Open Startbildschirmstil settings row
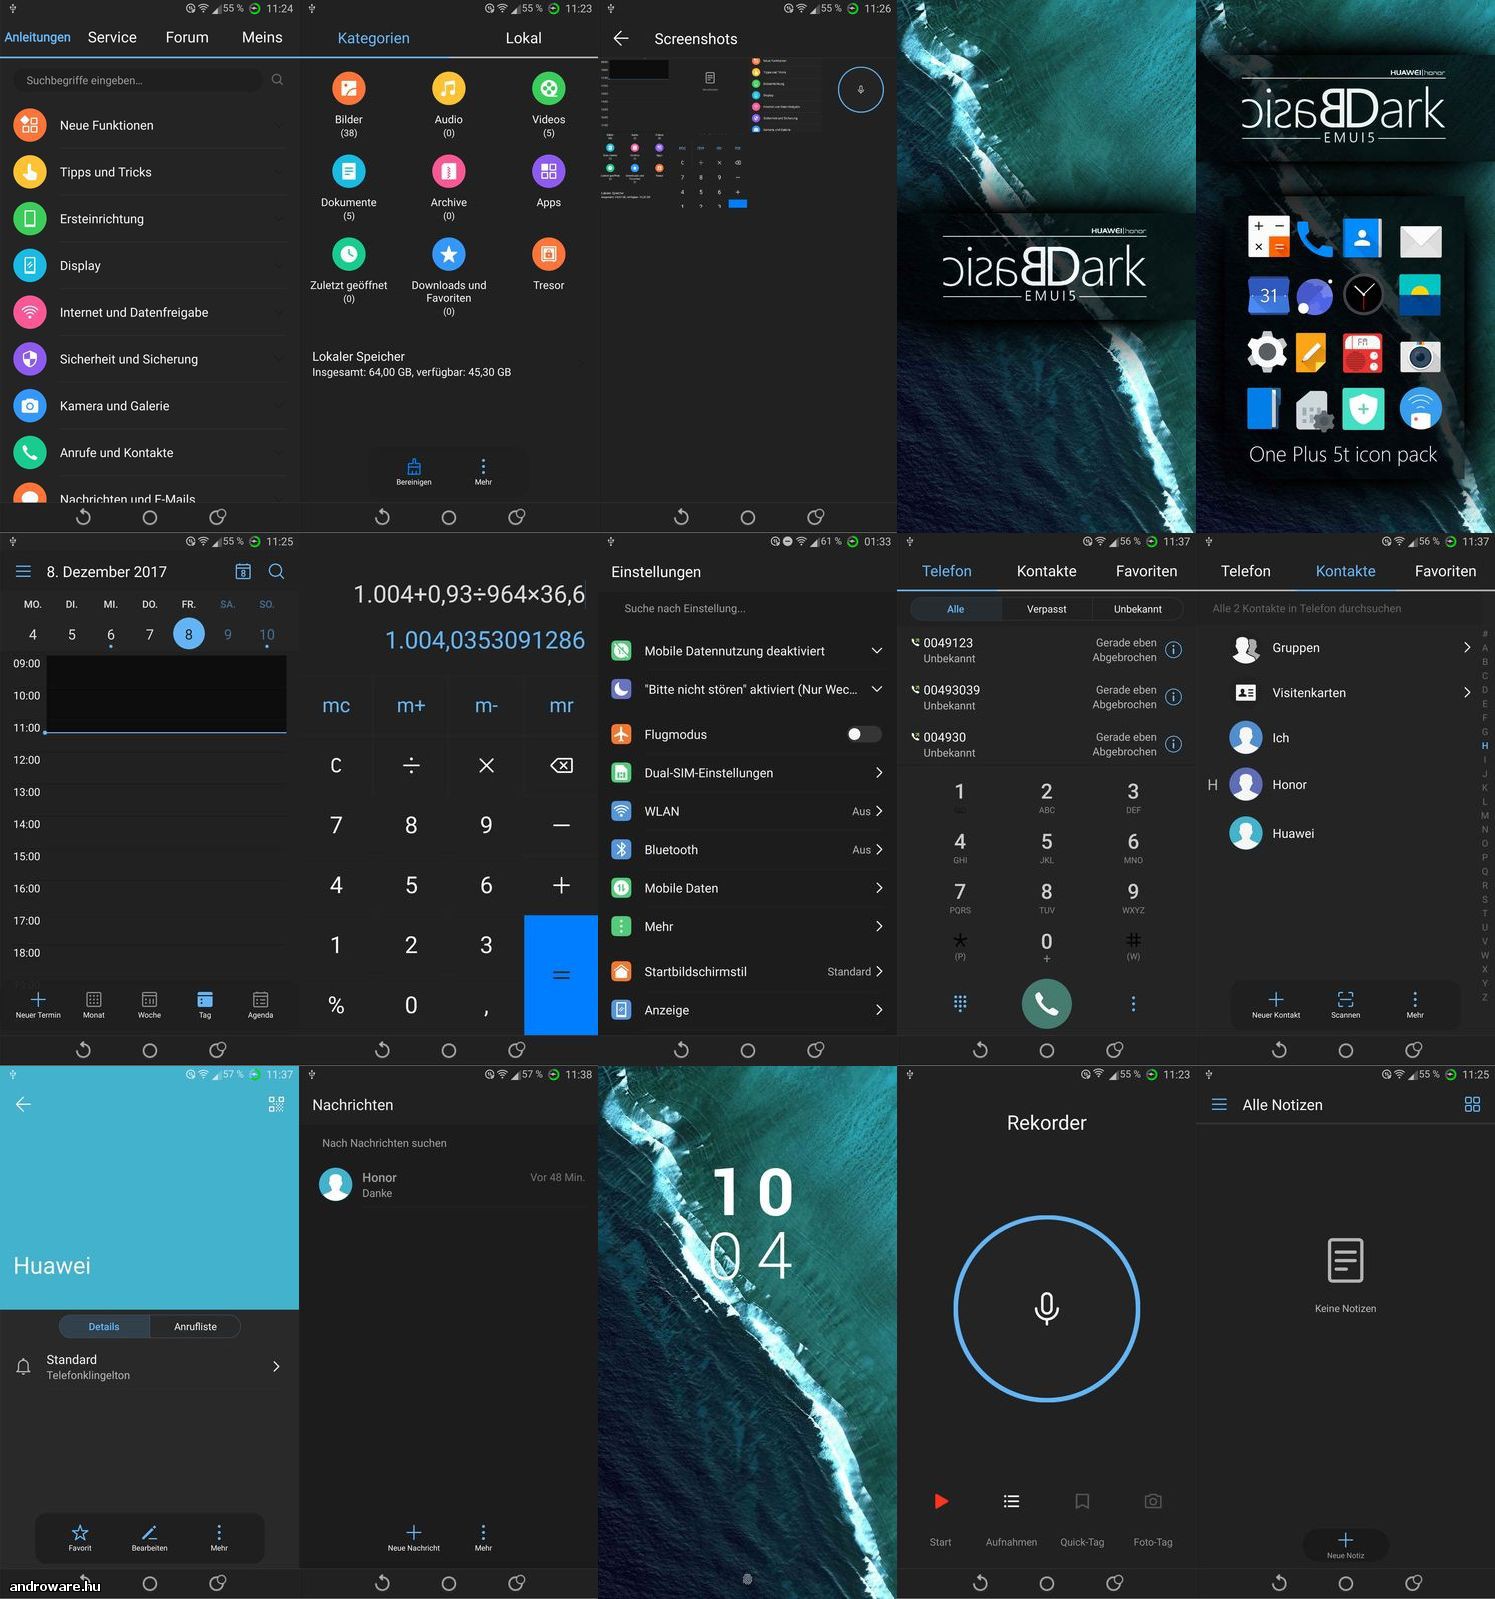The image size is (1495, 1599). (747, 971)
